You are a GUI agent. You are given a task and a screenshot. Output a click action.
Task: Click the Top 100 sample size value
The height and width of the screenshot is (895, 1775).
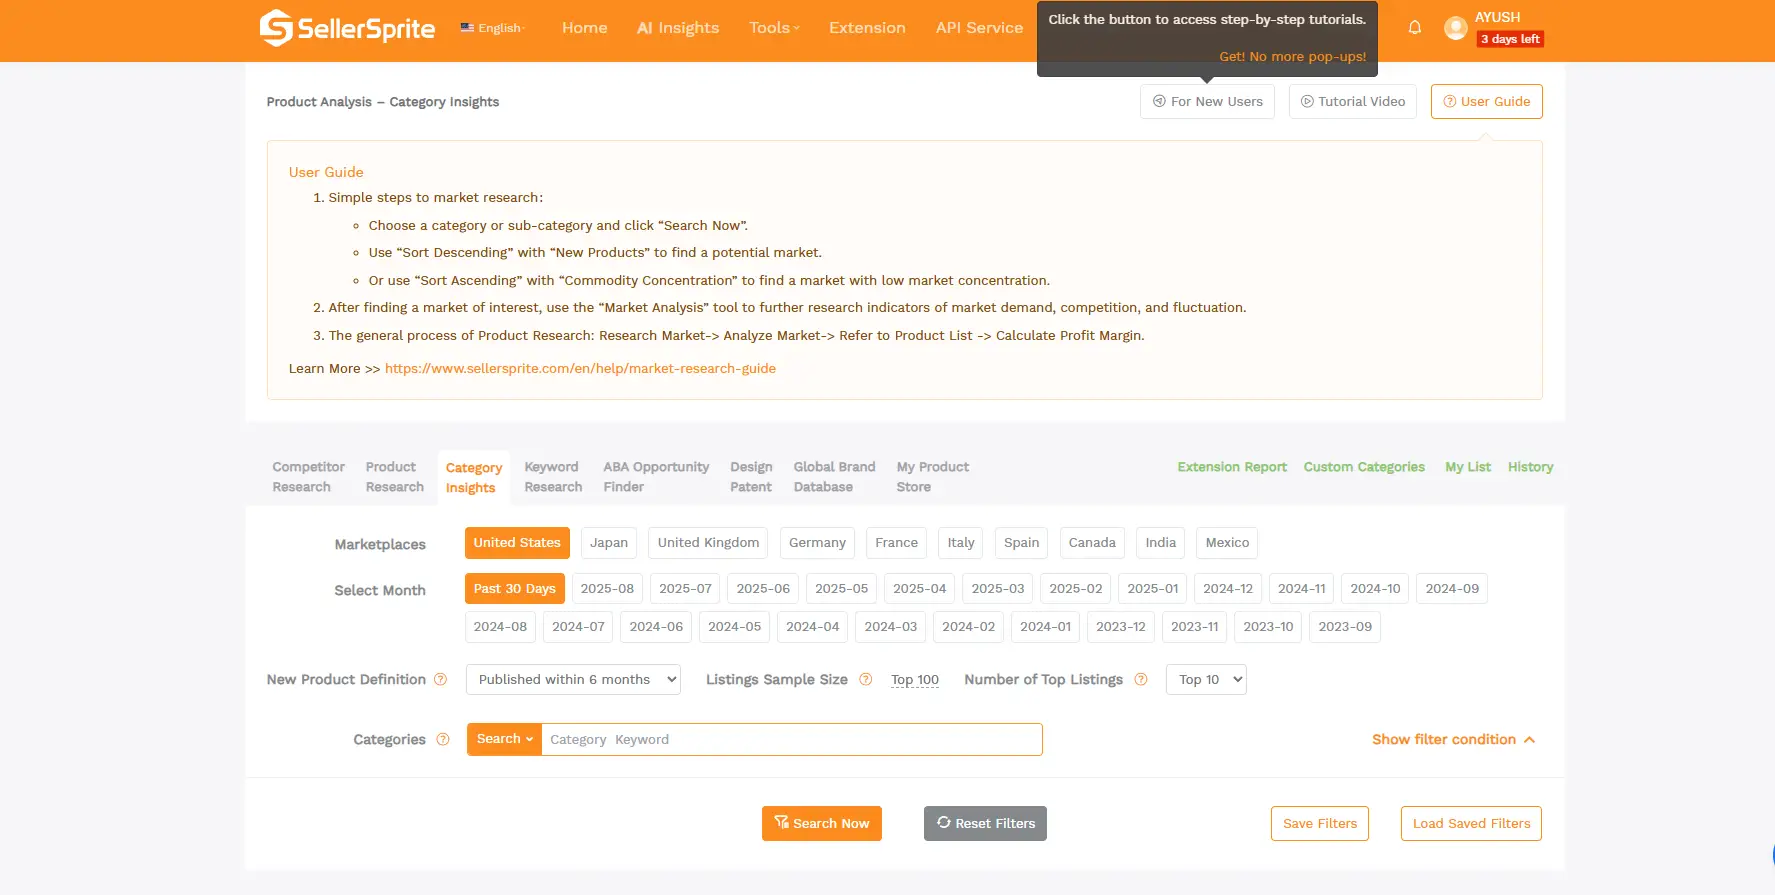[915, 680]
